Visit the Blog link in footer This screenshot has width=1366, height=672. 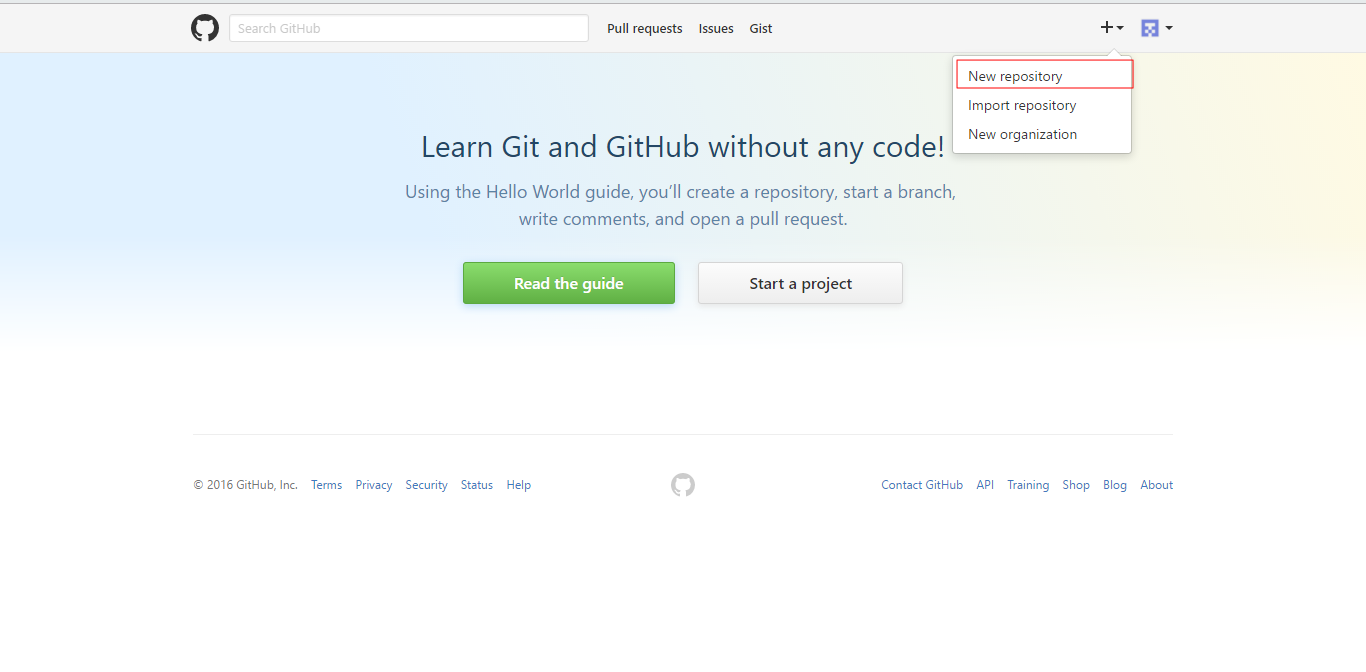click(x=1114, y=485)
